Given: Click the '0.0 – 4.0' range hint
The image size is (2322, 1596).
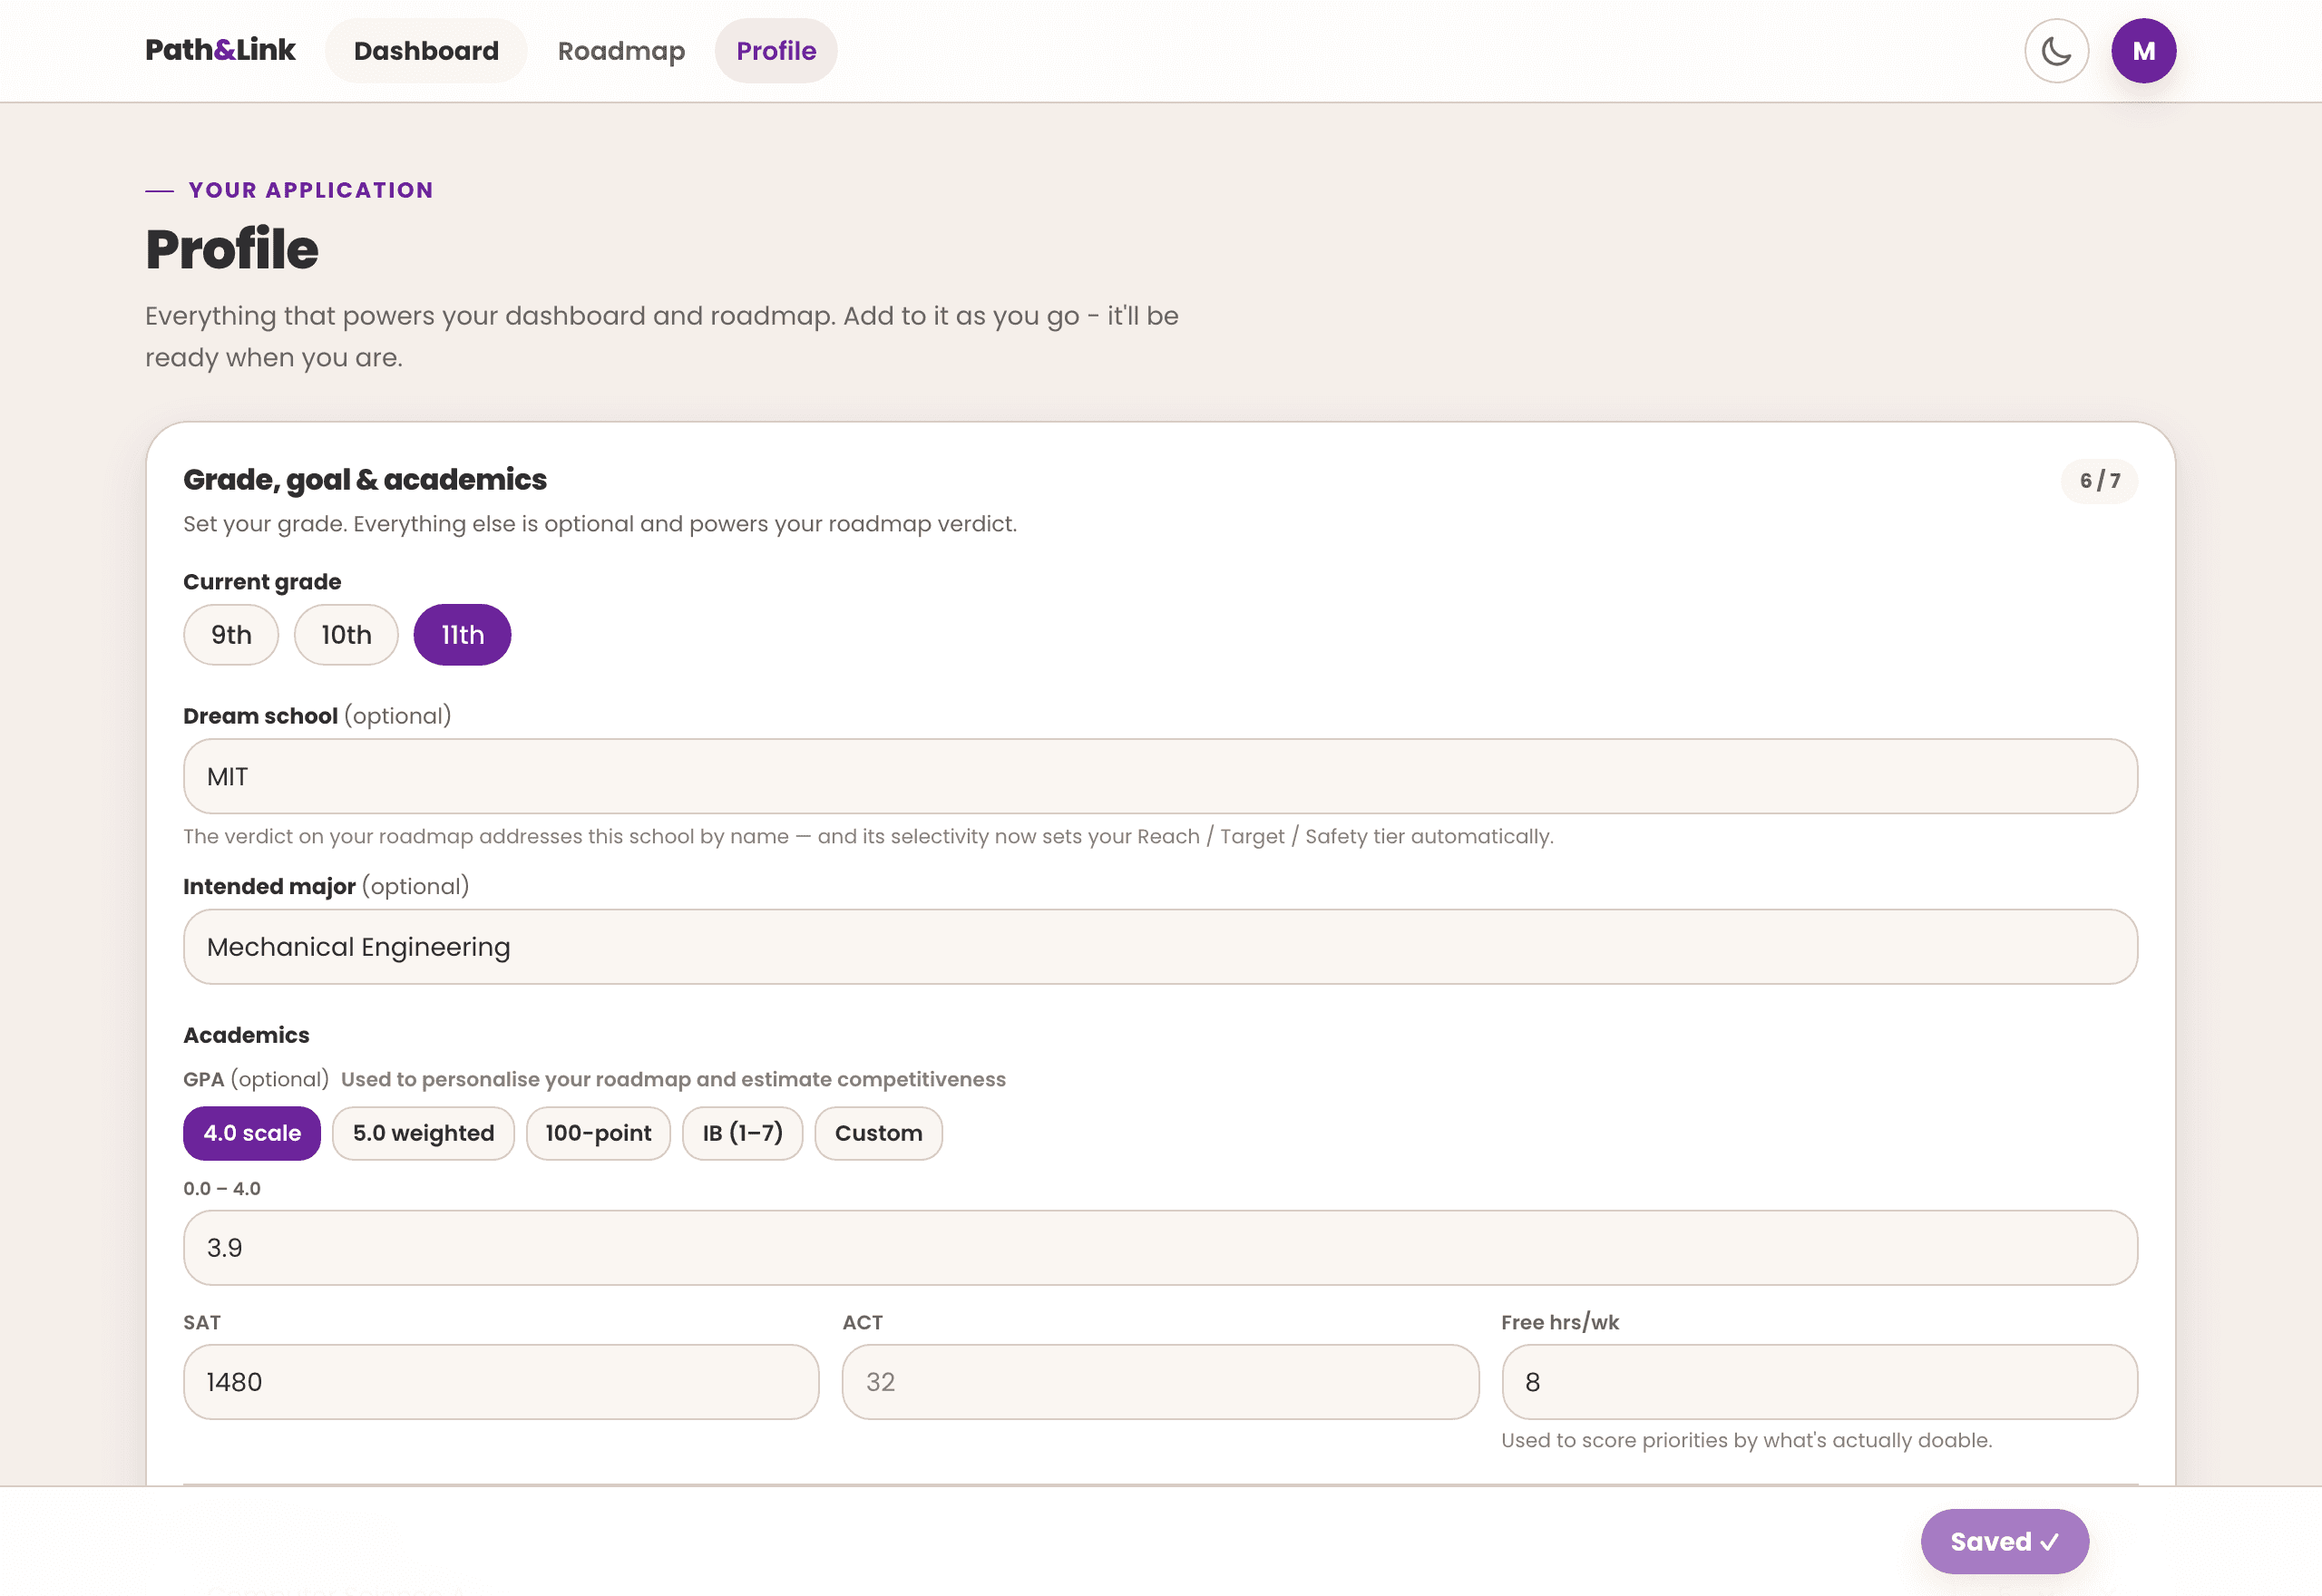Looking at the screenshot, I should click(x=222, y=1189).
